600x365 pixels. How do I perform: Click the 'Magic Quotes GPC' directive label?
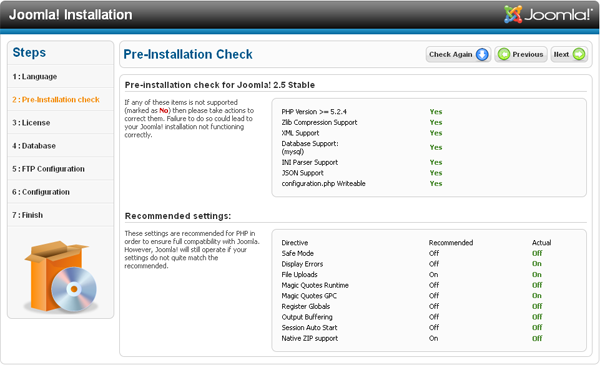tap(309, 296)
